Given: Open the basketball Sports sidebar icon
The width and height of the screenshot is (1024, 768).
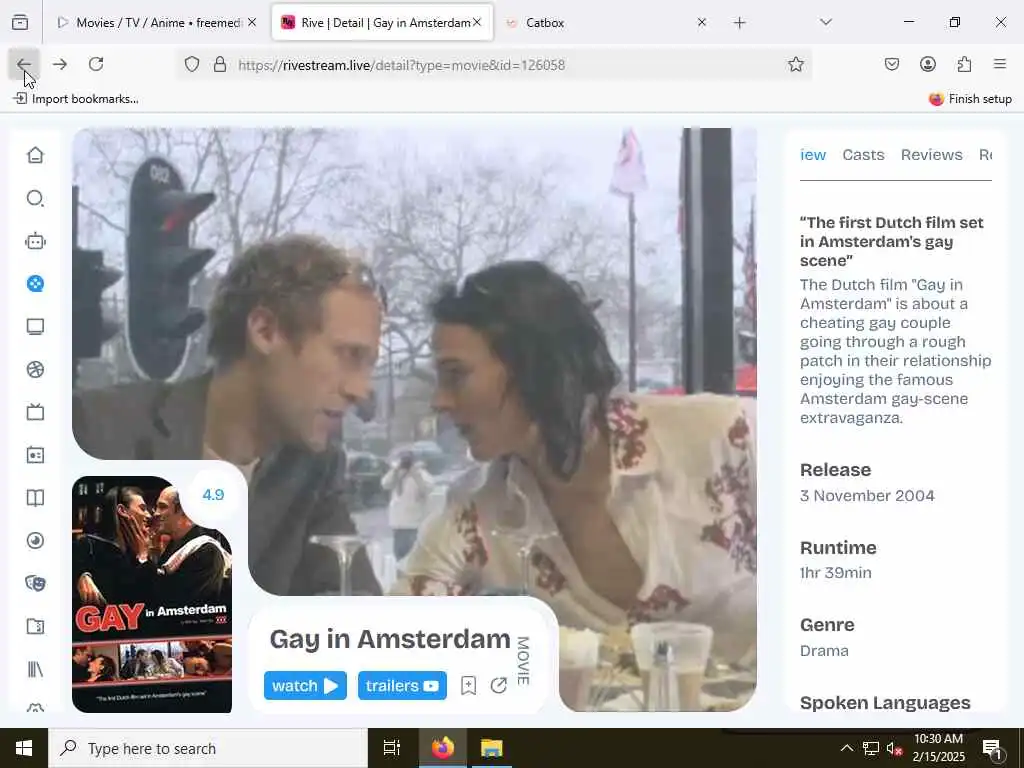Looking at the screenshot, I should pos(35,370).
